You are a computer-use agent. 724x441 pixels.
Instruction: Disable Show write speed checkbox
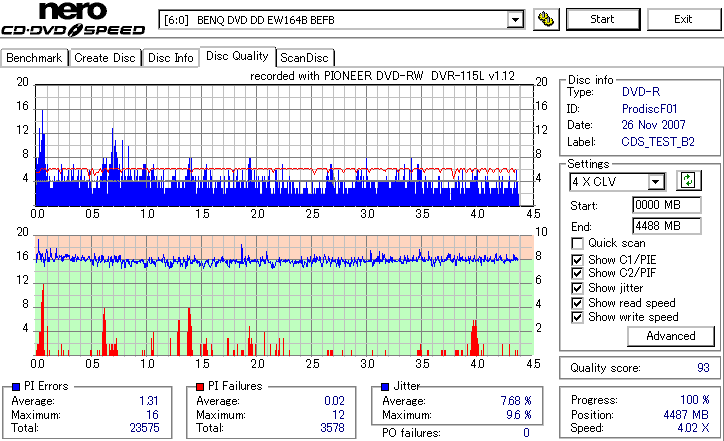(577, 317)
